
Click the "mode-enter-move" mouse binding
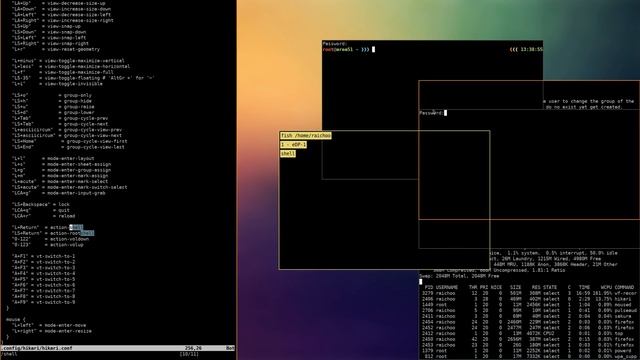(49, 325)
